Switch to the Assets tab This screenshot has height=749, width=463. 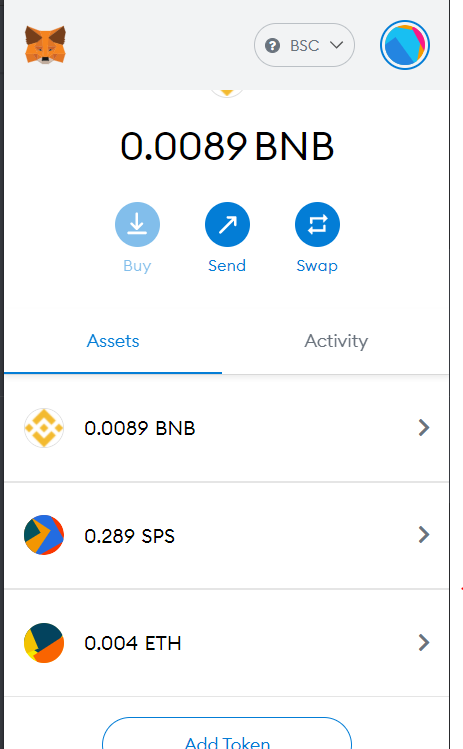pyautogui.click(x=113, y=341)
